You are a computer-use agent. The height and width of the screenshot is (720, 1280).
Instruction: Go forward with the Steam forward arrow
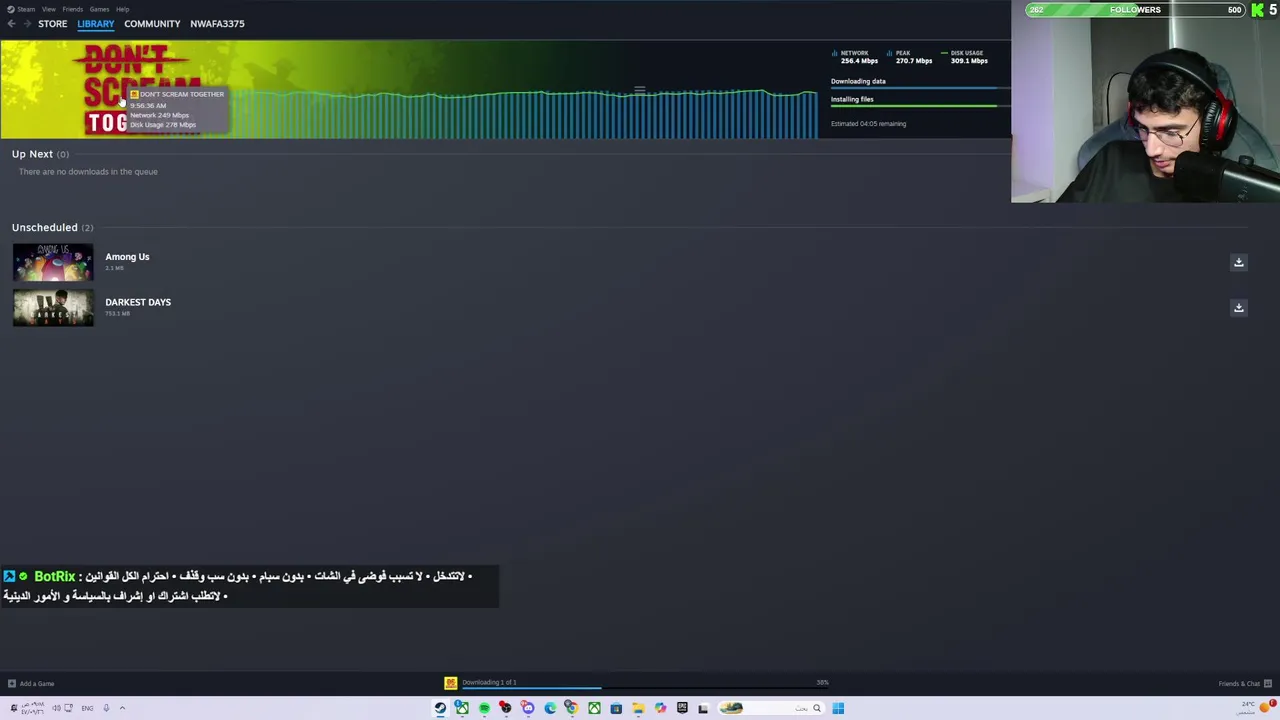point(26,24)
